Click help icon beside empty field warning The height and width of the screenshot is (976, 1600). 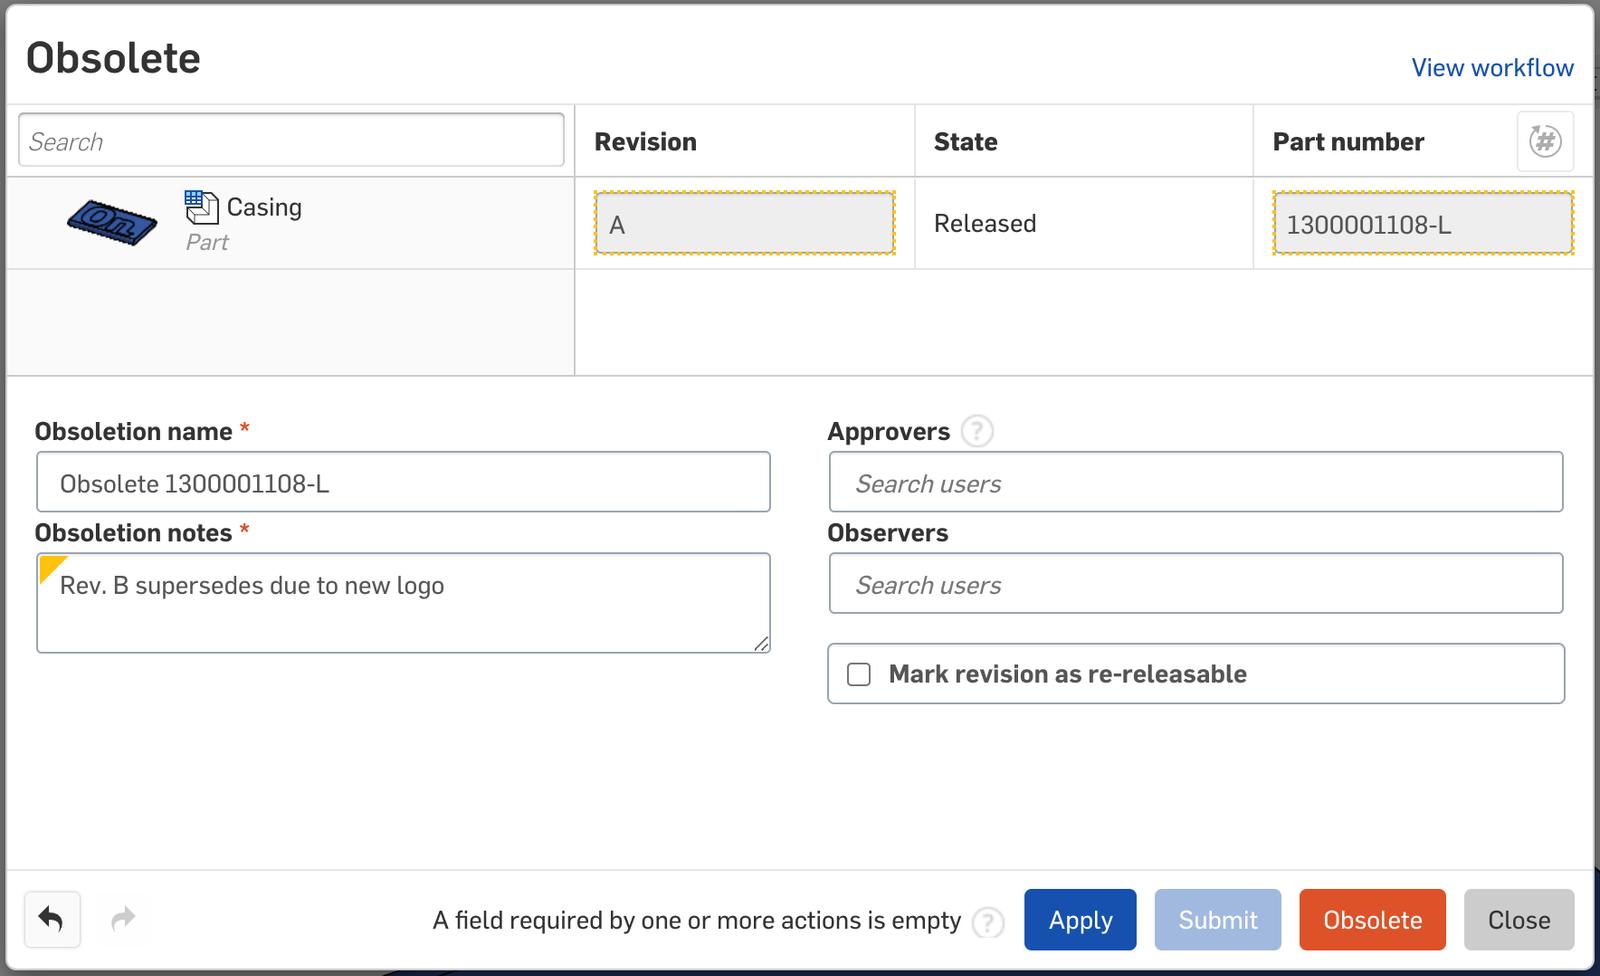(x=988, y=922)
